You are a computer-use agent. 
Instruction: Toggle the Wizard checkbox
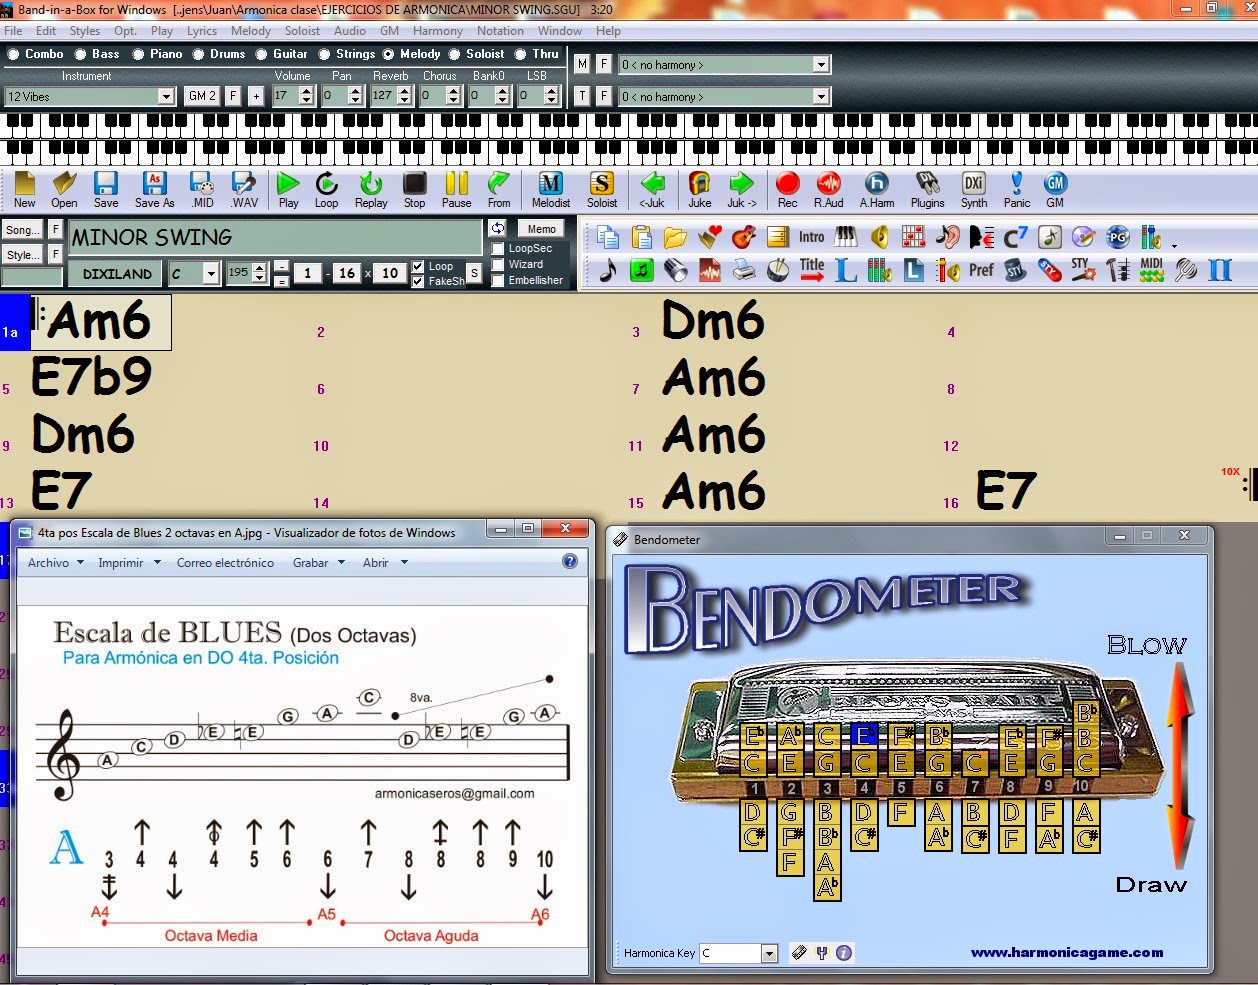pos(498,265)
